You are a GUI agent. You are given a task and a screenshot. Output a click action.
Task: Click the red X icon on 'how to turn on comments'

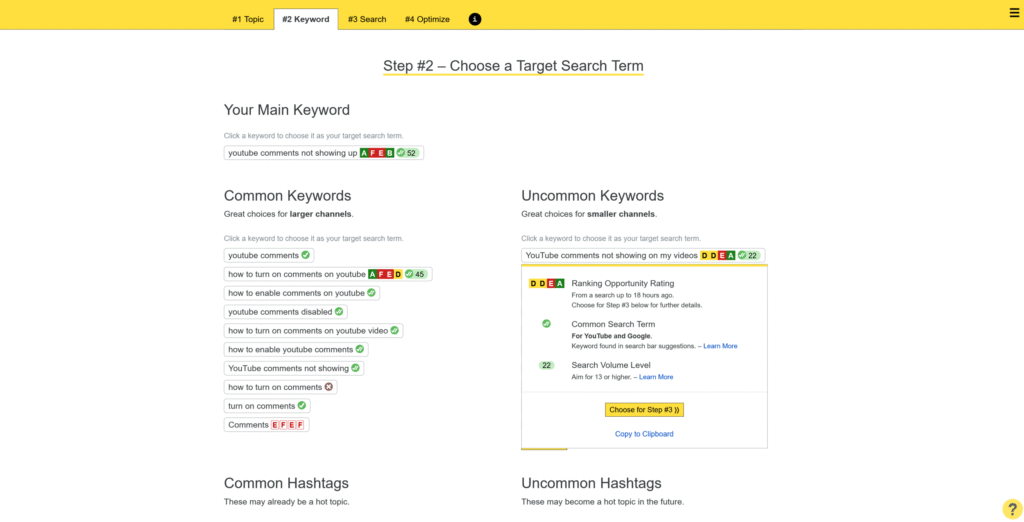coord(330,387)
